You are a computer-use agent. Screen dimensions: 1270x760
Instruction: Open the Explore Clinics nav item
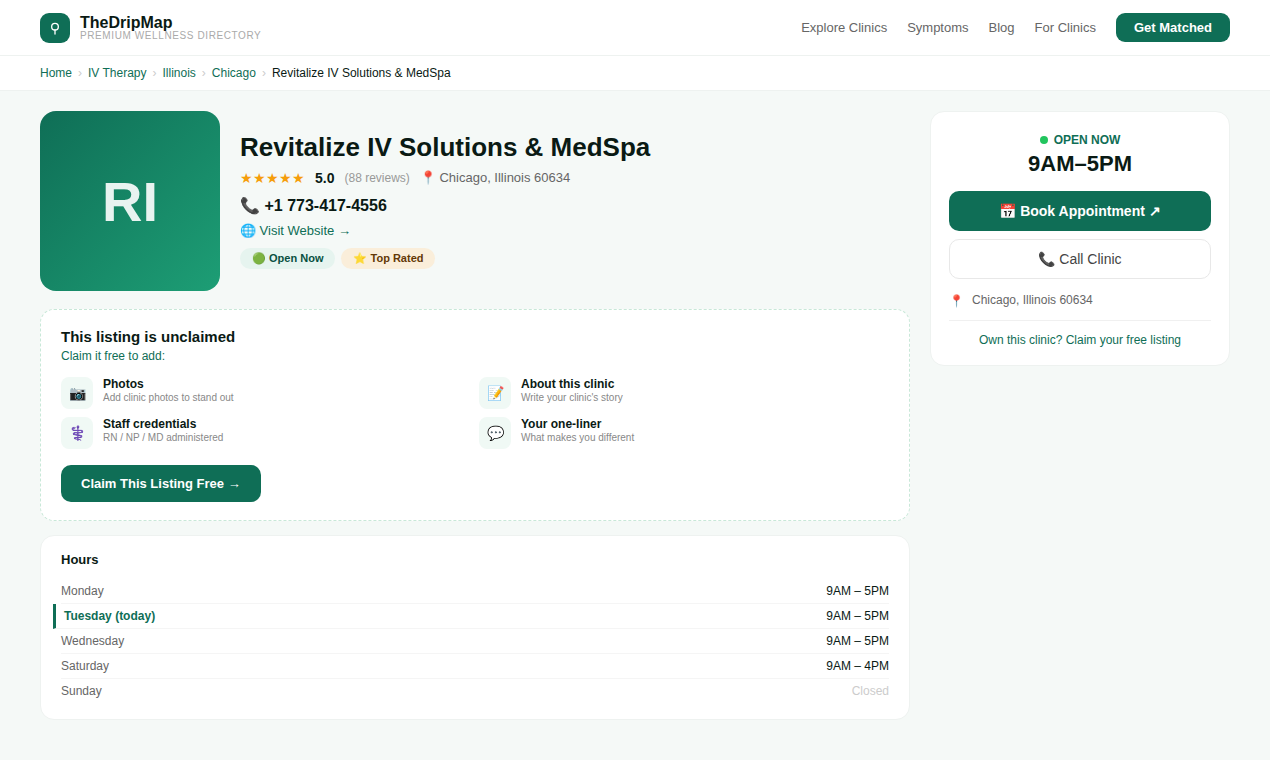(844, 28)
